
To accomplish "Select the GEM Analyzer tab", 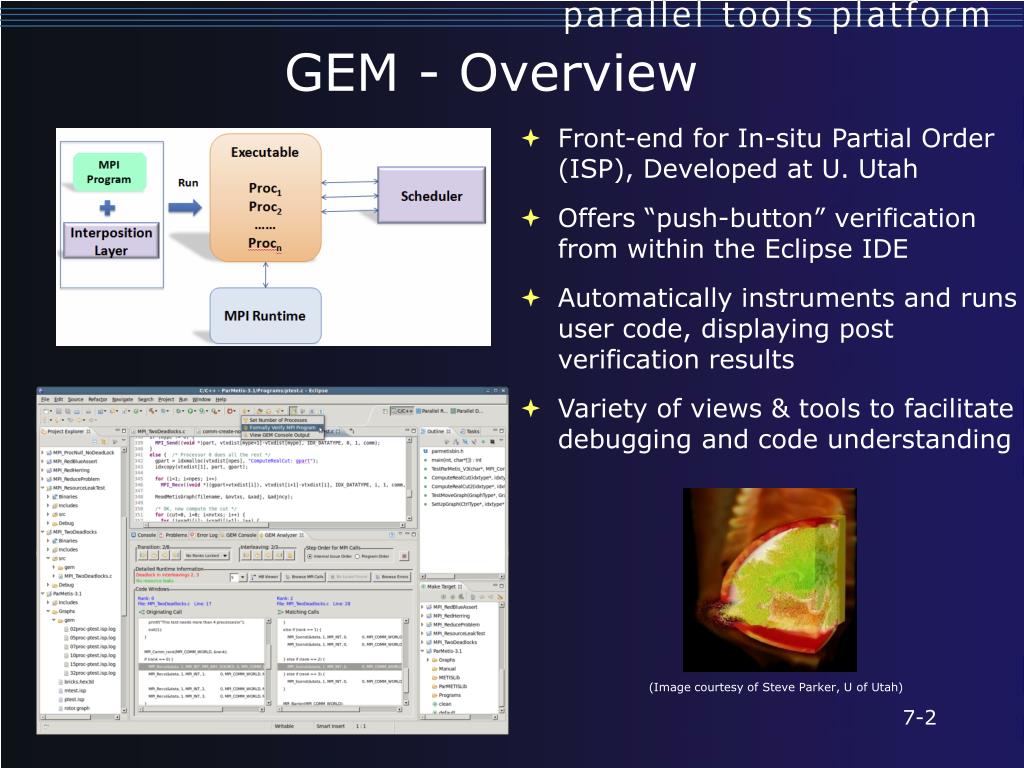I will [x=280, y=535].
